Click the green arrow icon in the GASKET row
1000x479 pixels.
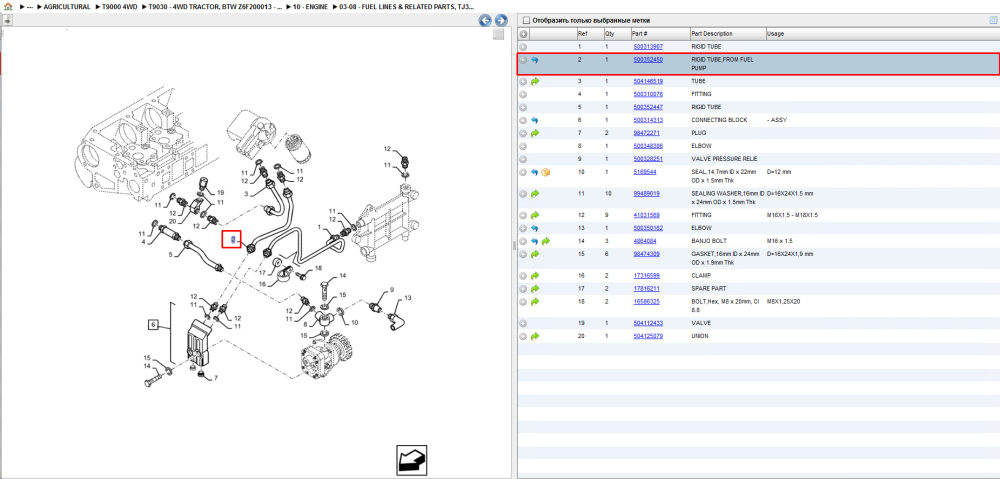coord(535,254)
